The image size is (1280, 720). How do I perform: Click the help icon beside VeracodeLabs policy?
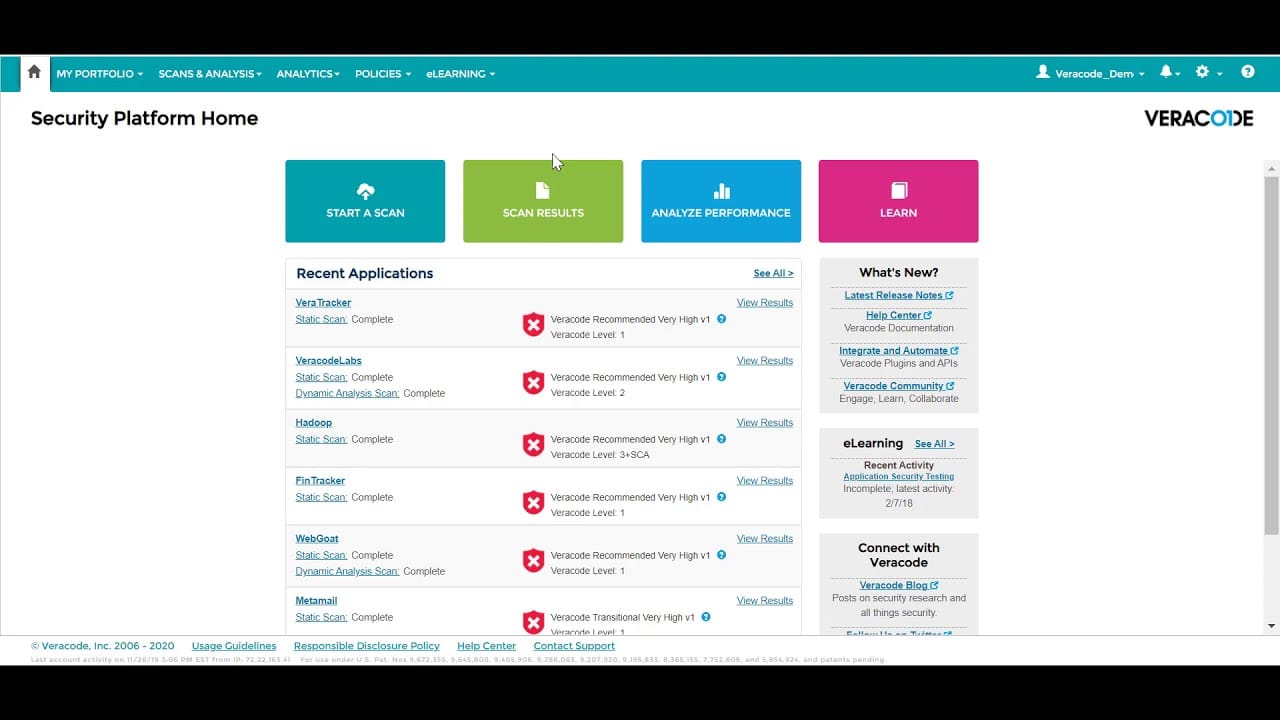pos(721,377)
